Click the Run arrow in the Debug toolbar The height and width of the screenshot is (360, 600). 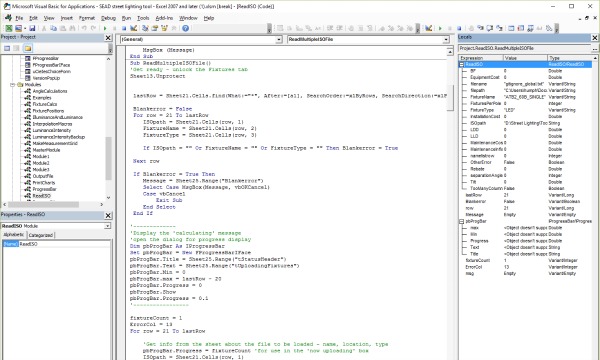point(440,28)
